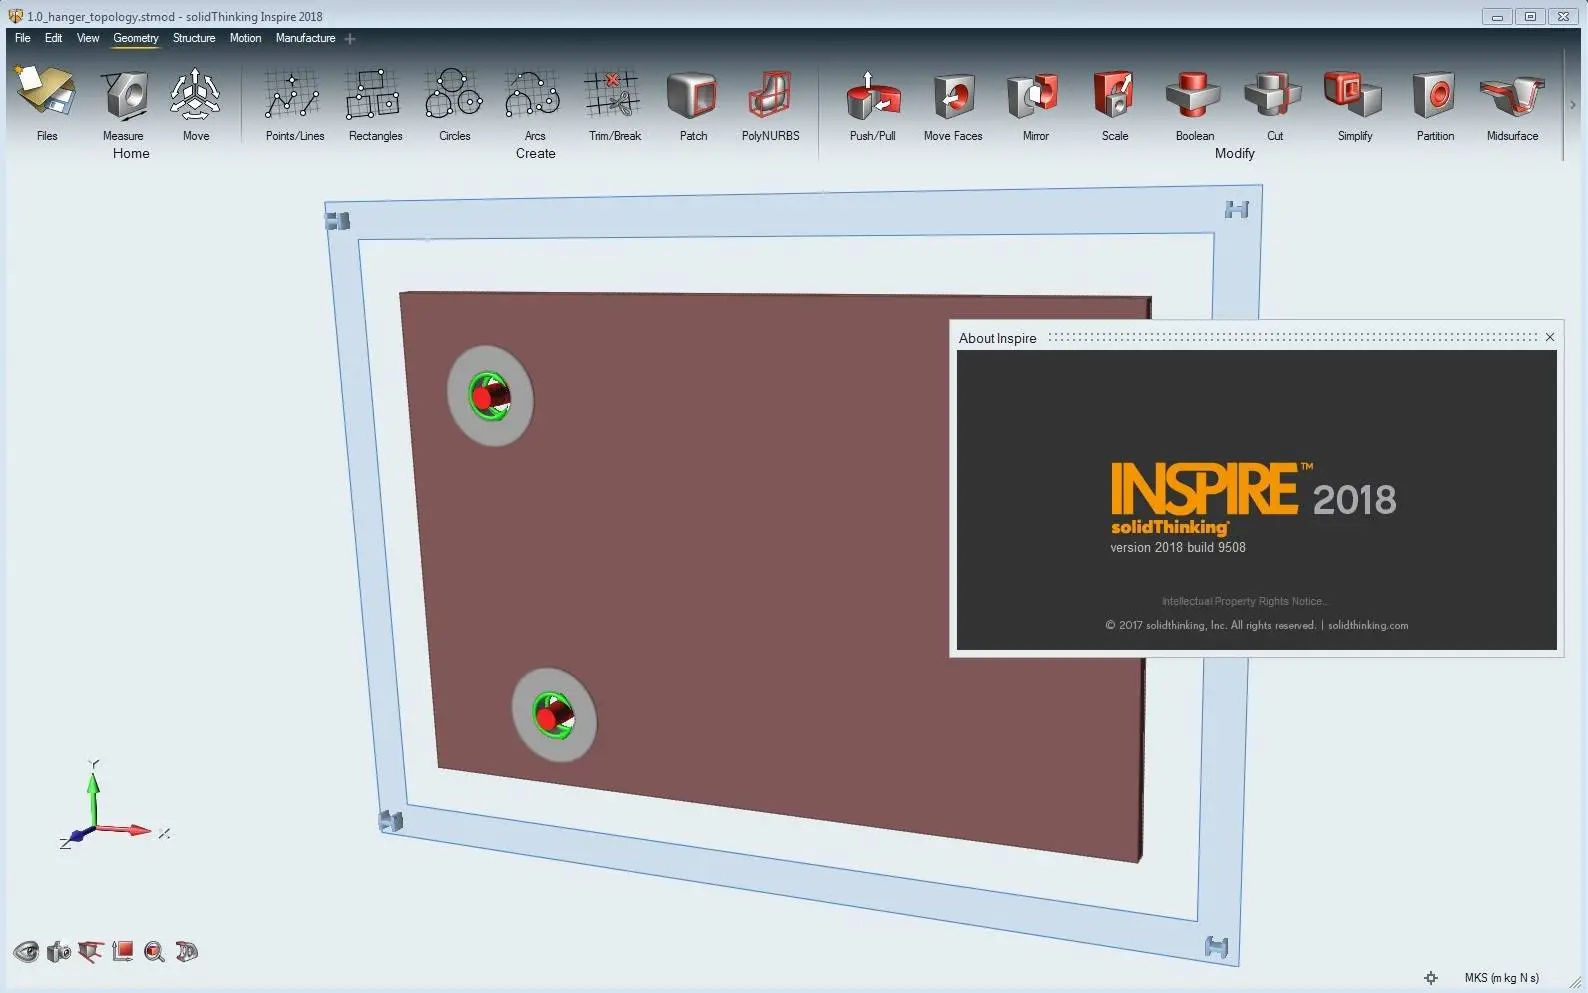Switch to the Structure ribbon tab
The height and width of the screenshot is (993, 1588).
194,38
